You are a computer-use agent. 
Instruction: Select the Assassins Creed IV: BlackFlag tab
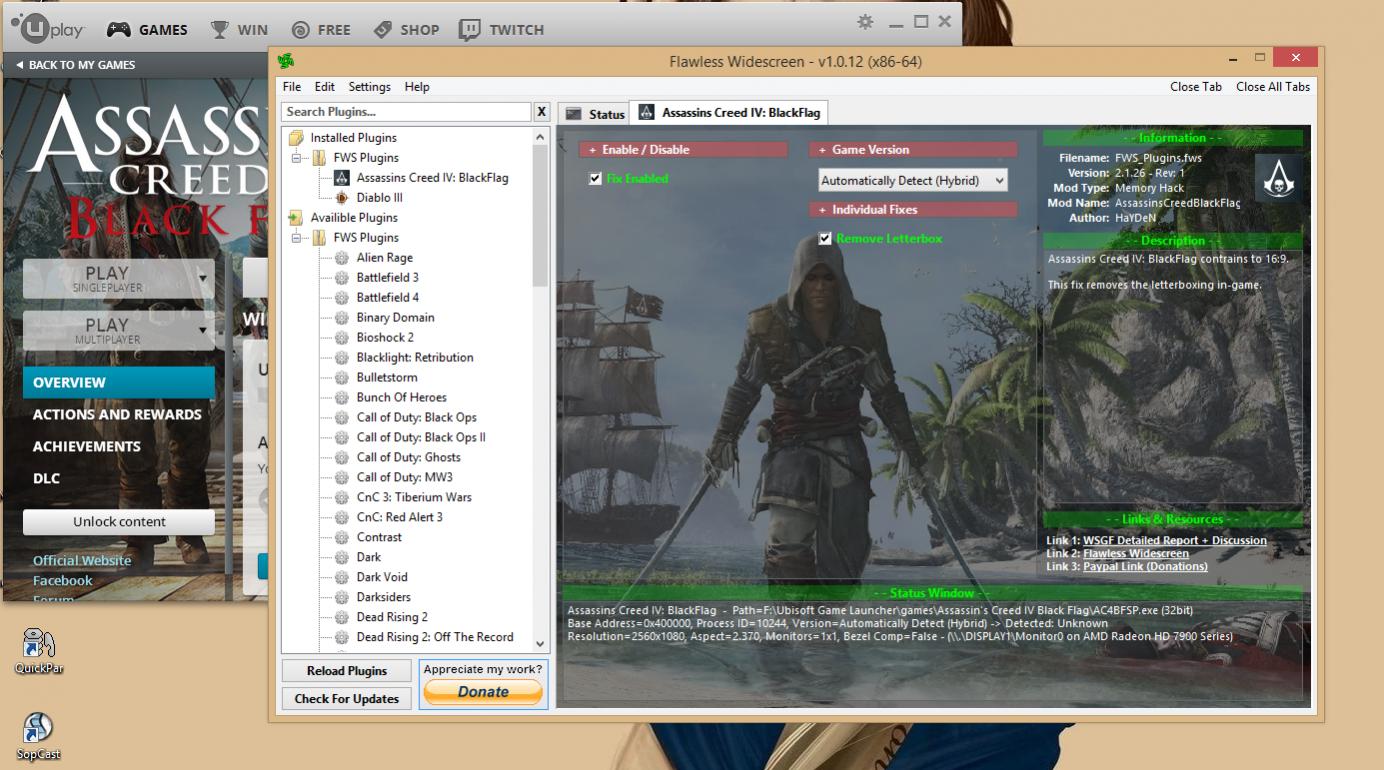(729, 112)
